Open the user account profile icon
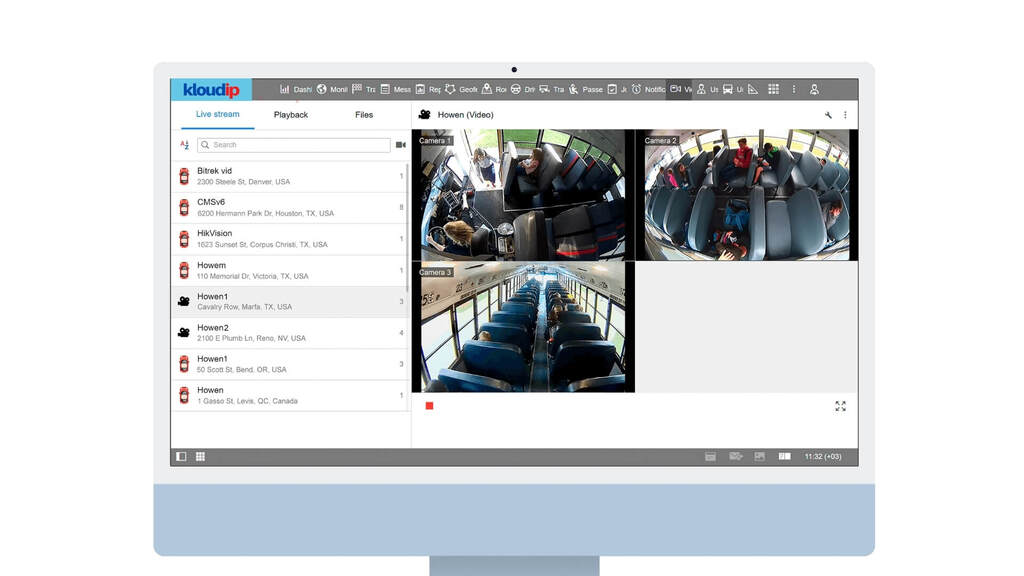1024x576 pixels. [814, 89]
